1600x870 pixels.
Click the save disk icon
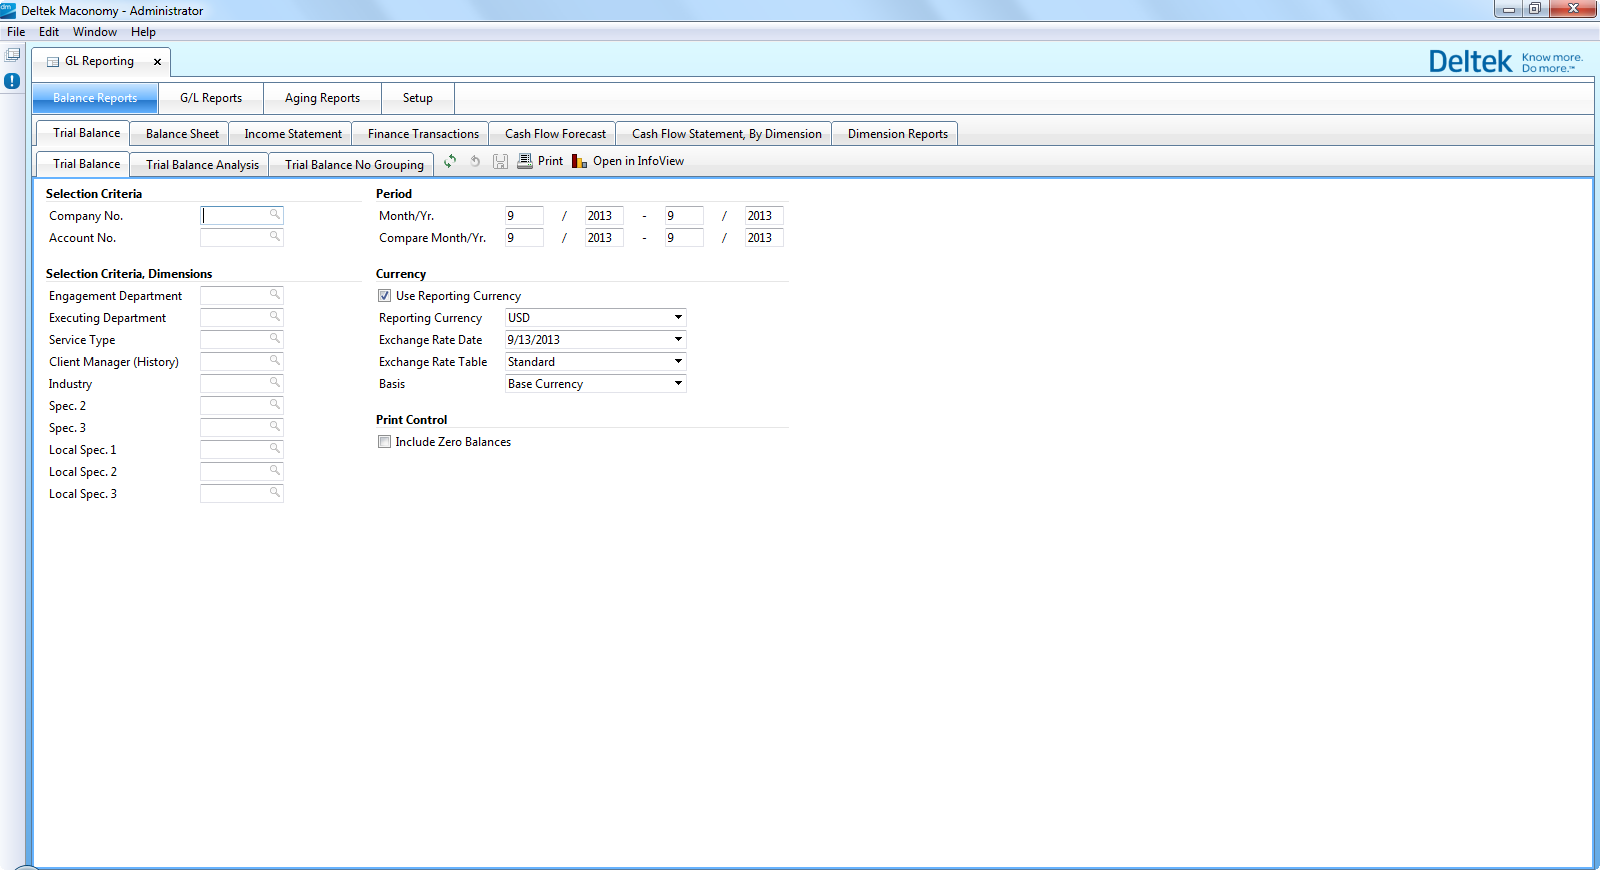500,161
